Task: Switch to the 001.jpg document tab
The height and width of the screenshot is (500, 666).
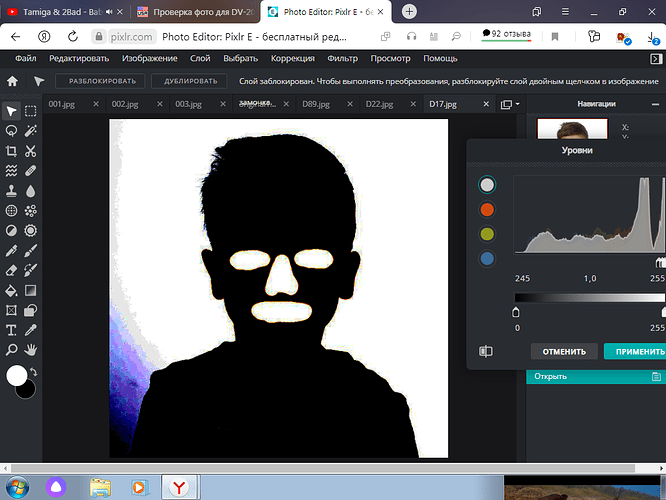Action: (x=62, y=104)
